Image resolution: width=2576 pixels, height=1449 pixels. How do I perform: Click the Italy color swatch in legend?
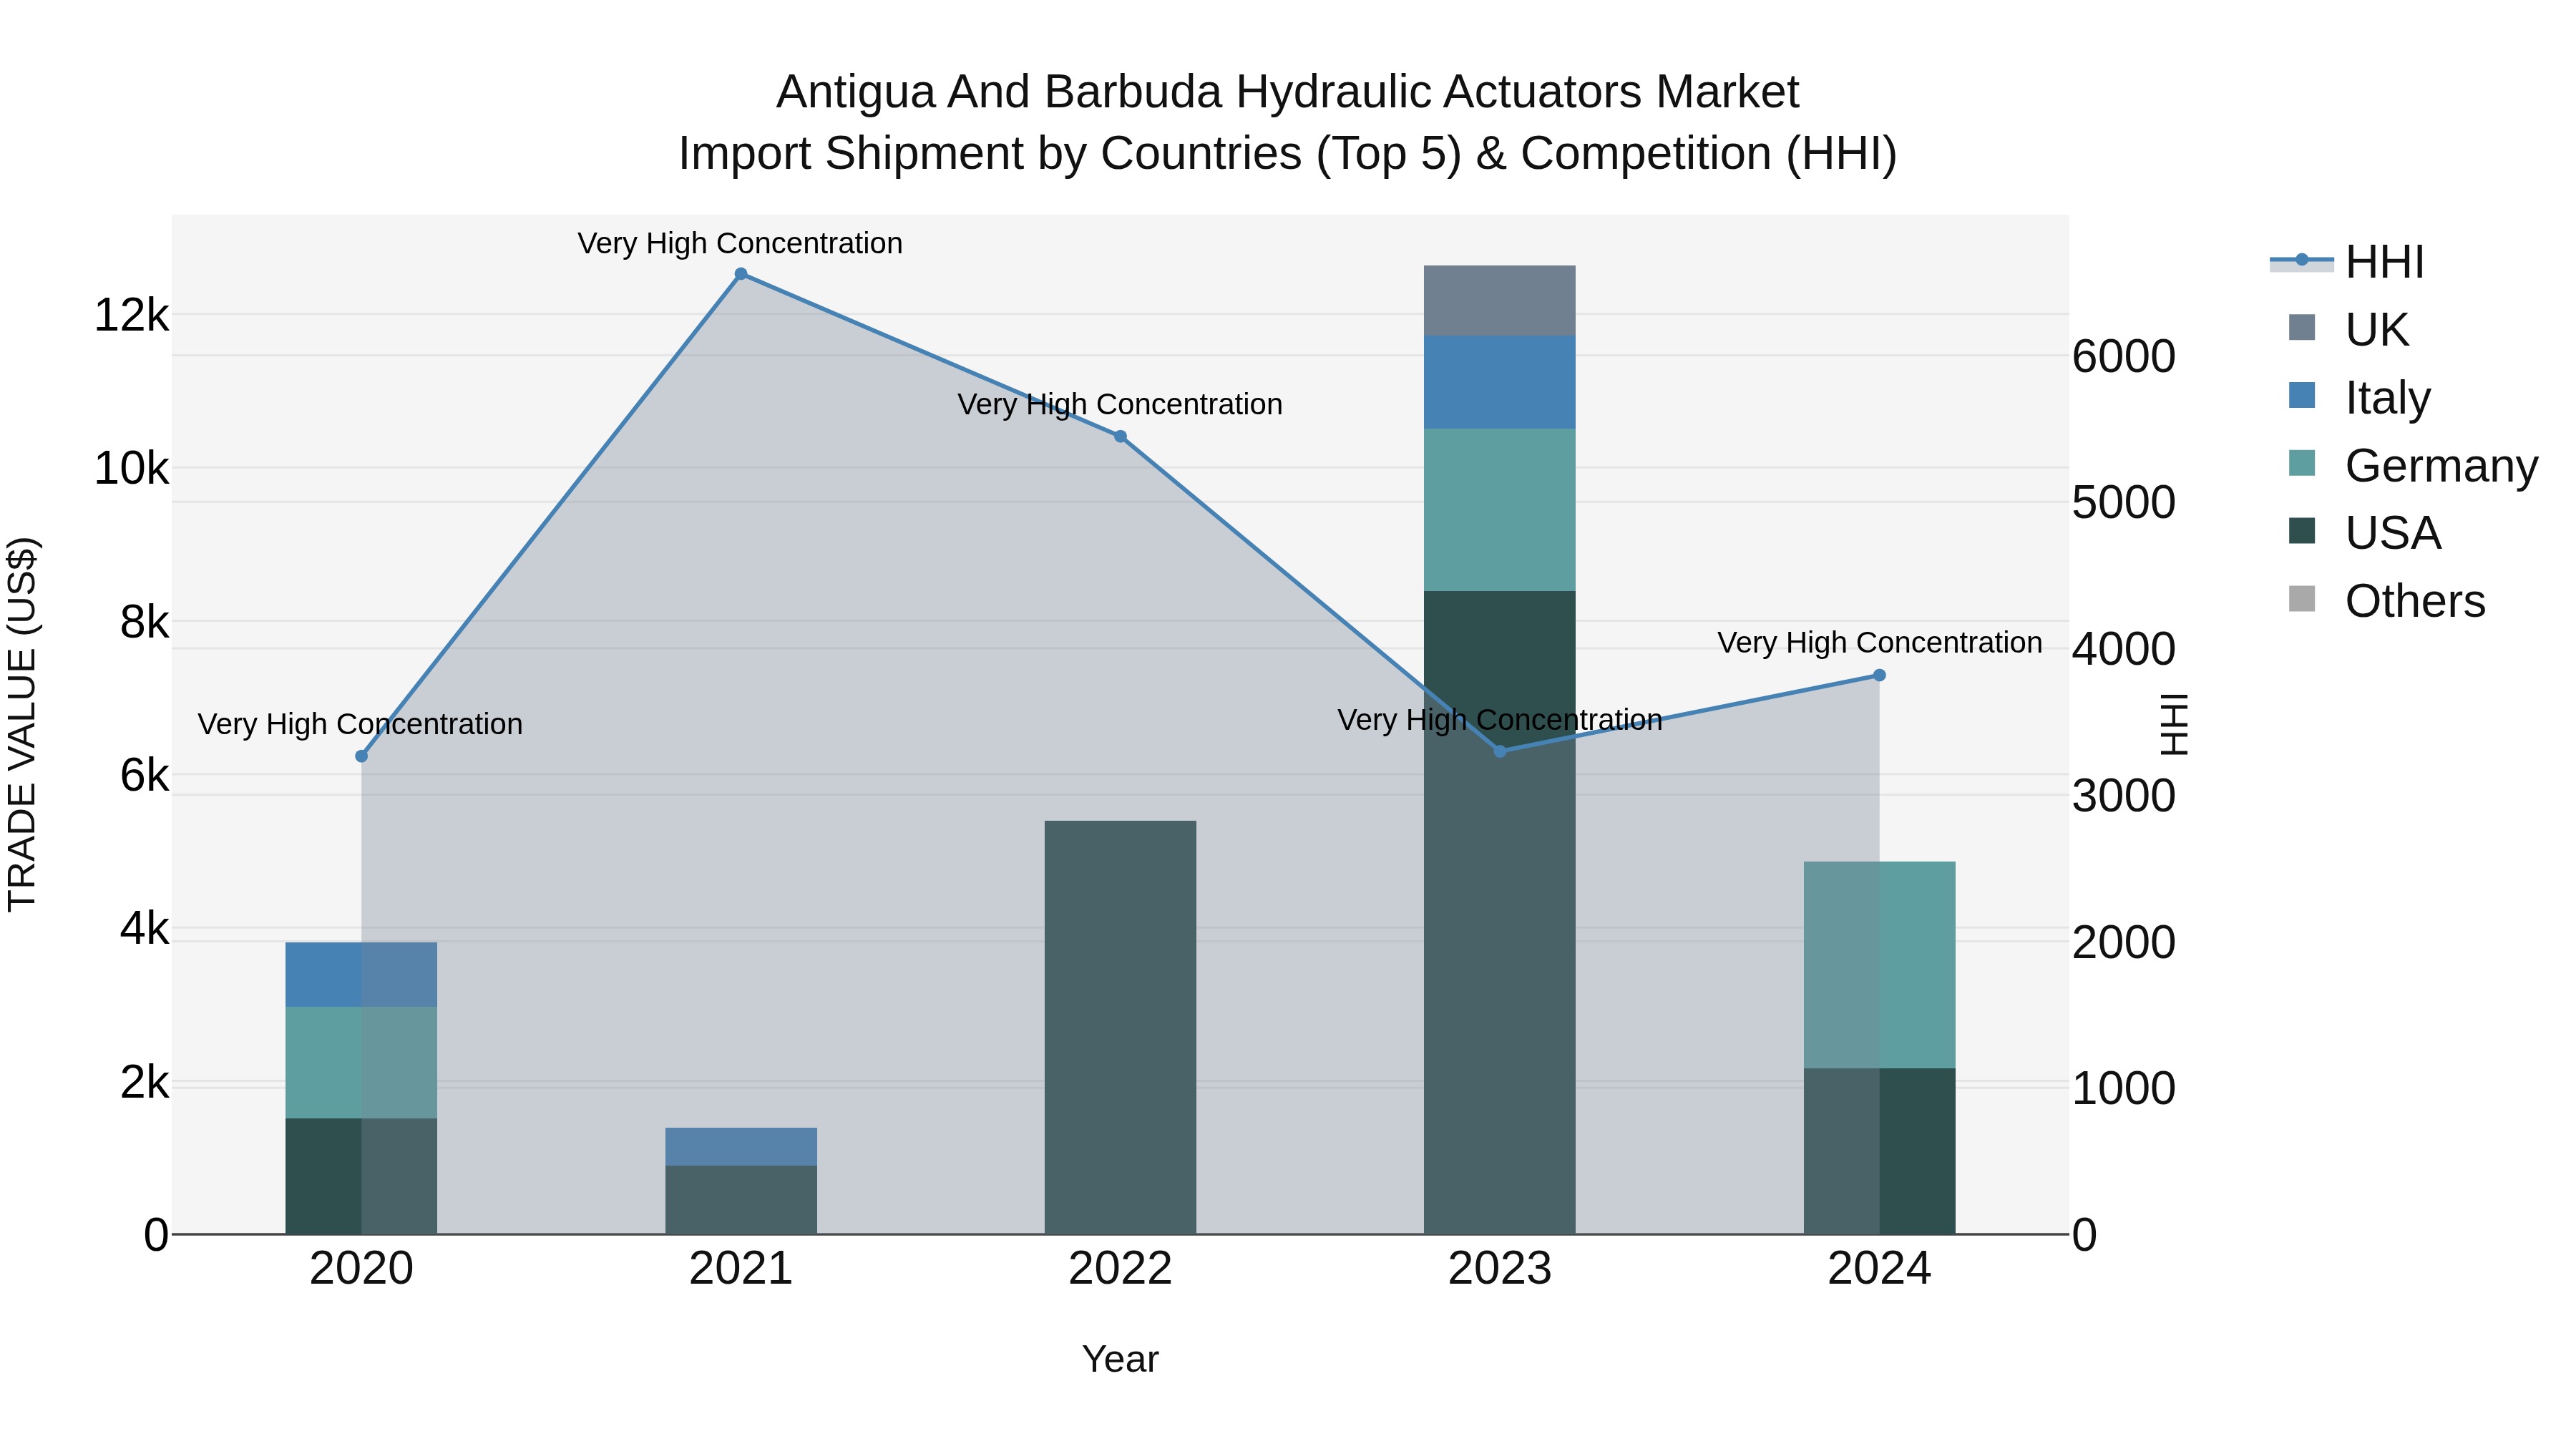(x=2302, y=396)
